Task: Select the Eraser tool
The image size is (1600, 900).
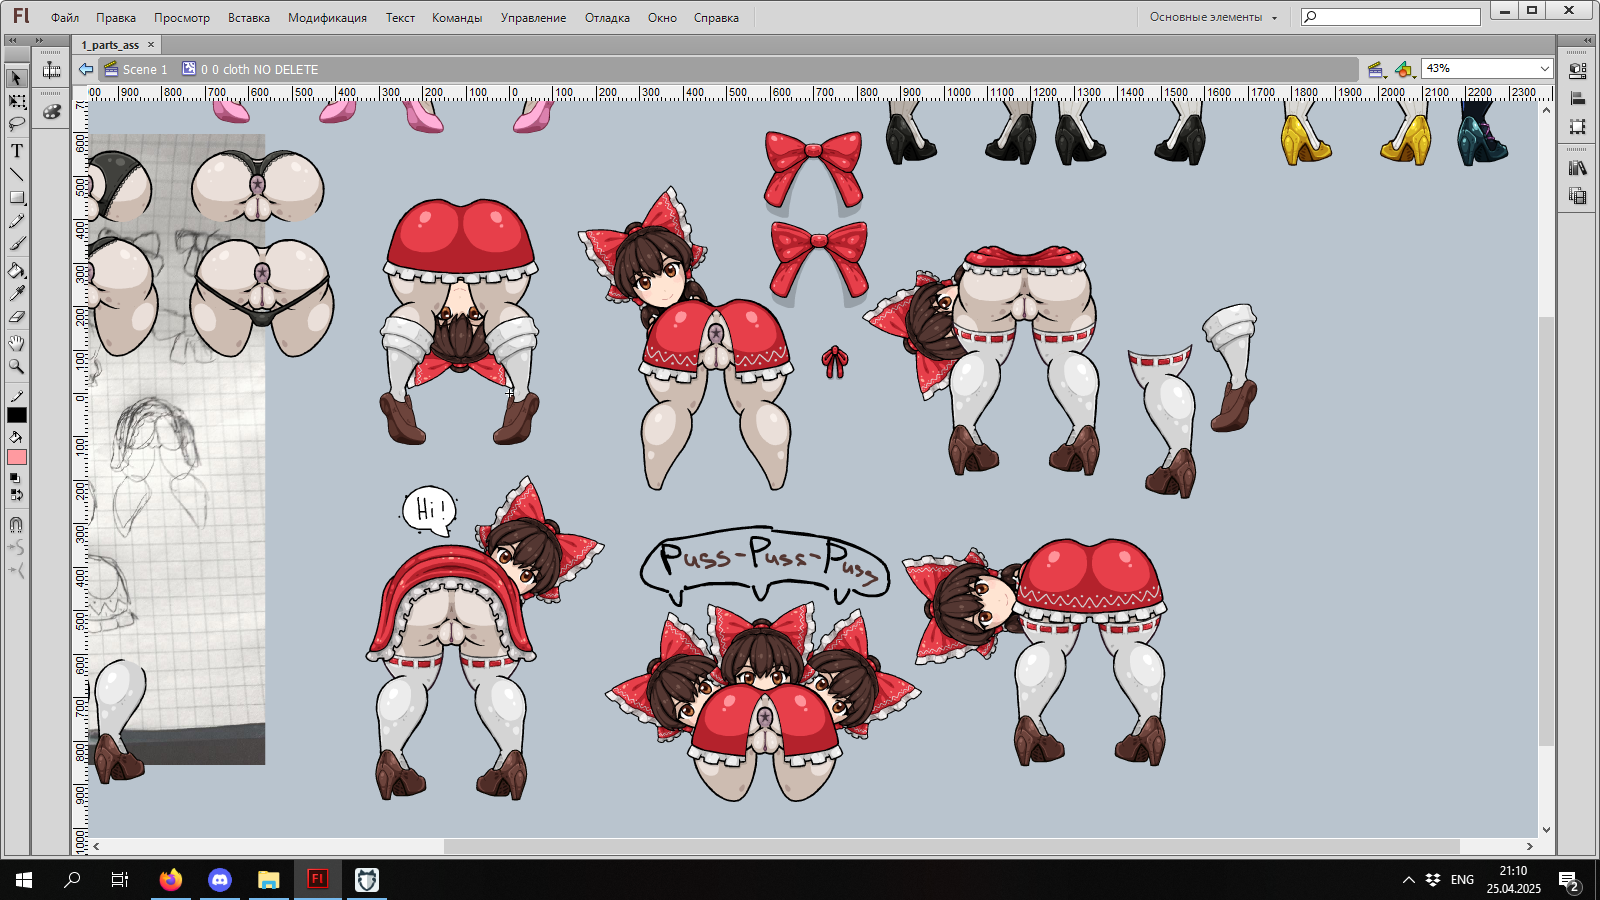Action: (17, 317)
